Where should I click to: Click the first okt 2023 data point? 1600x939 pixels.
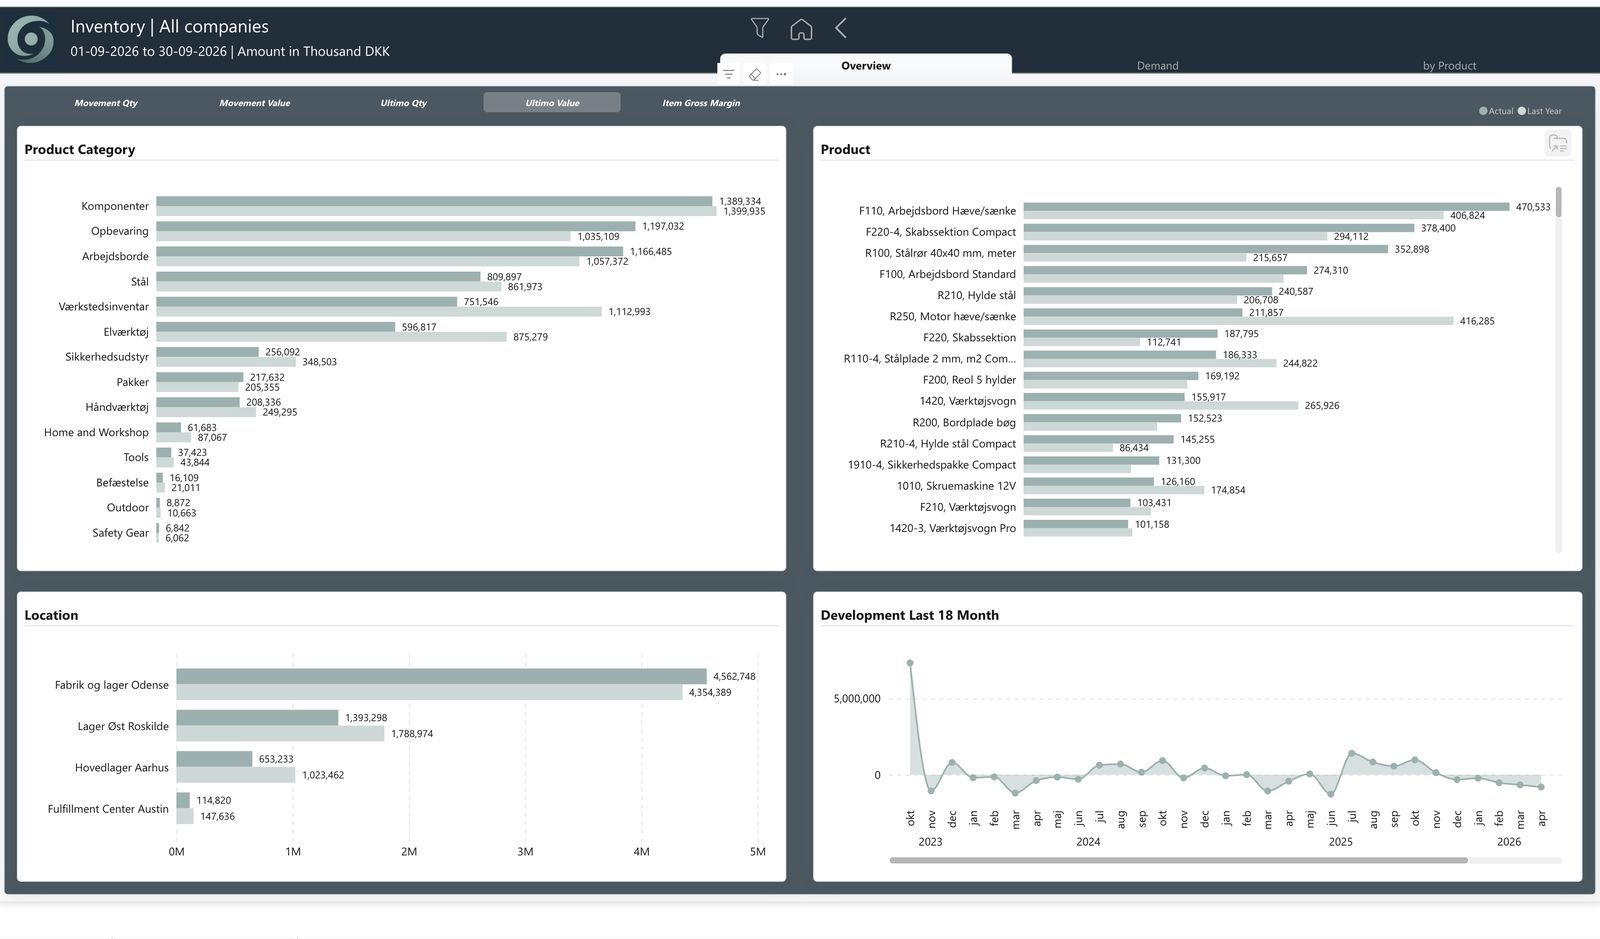tap(910, 662)
